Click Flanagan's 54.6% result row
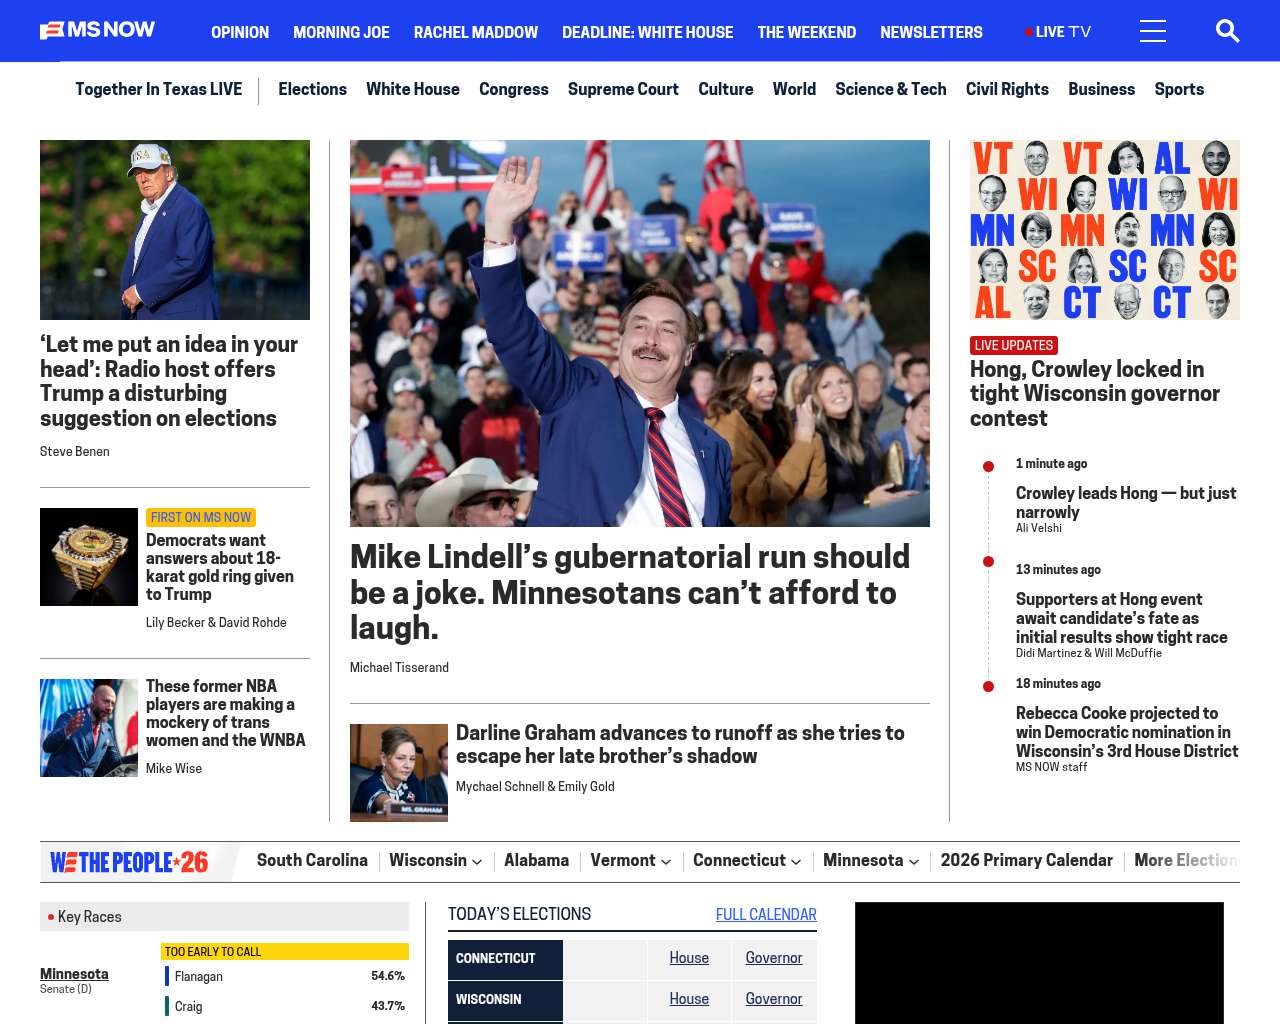 (285, 976)
